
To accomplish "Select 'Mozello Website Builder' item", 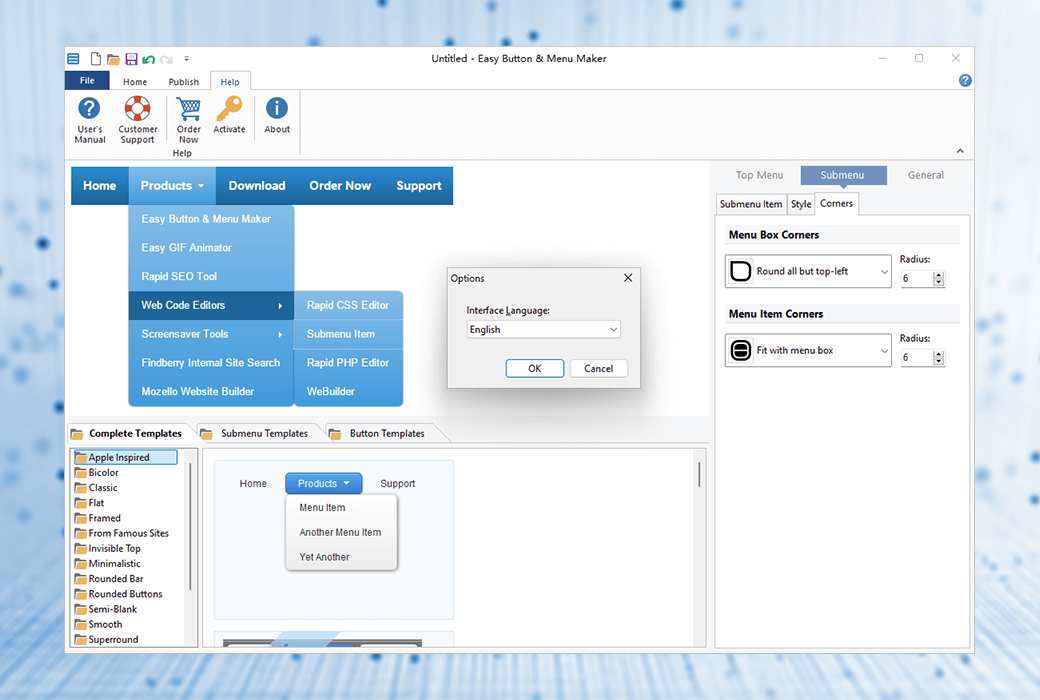I will tap(211, 391).
